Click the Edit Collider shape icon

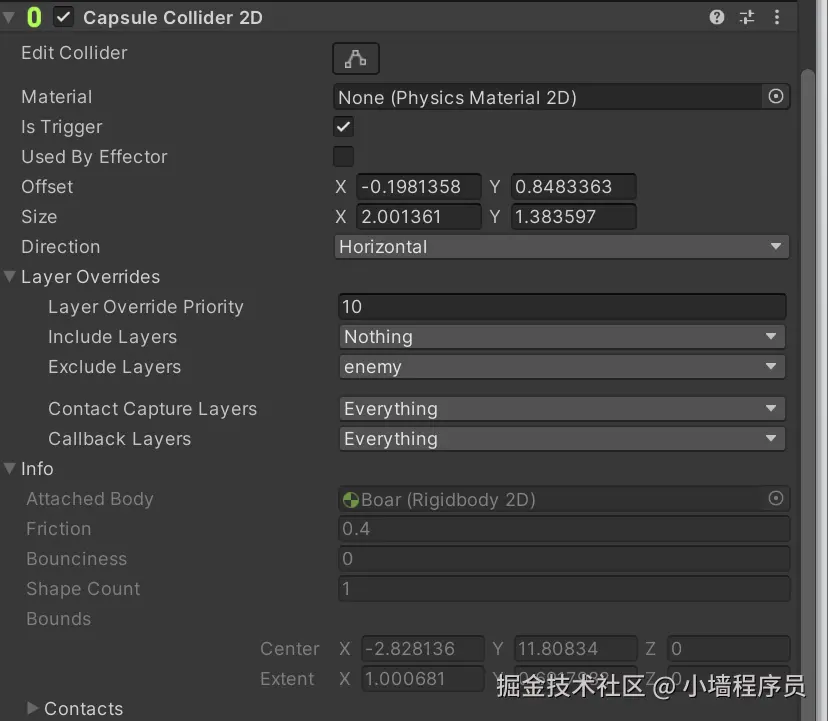[x=355, y=58]
